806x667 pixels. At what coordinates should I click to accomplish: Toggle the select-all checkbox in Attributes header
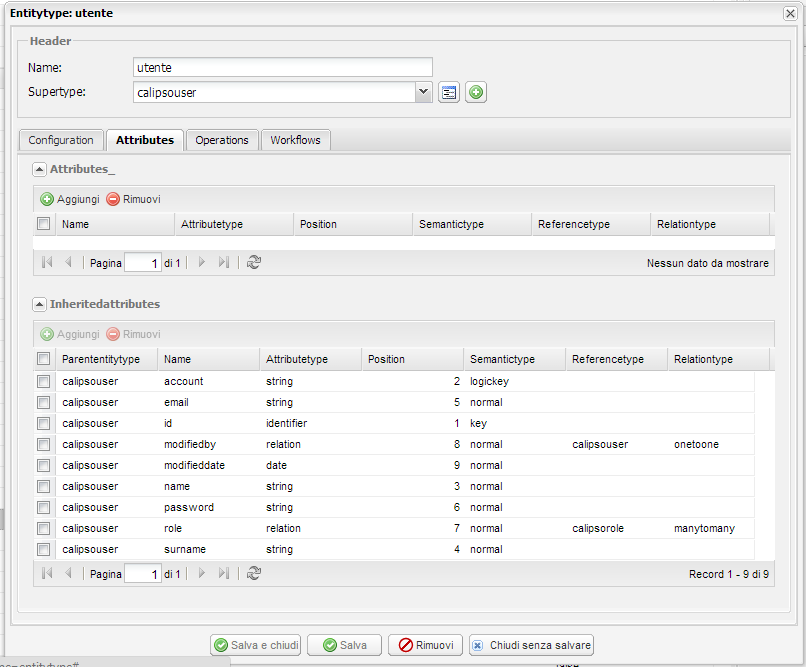point(43,223)
